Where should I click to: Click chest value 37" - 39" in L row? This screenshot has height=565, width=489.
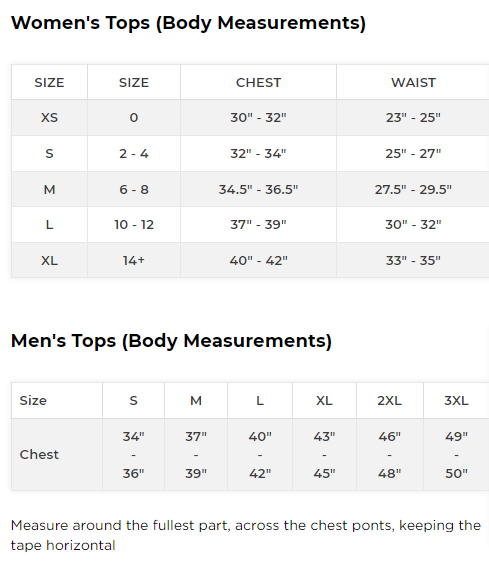click(x=258, y=225)
